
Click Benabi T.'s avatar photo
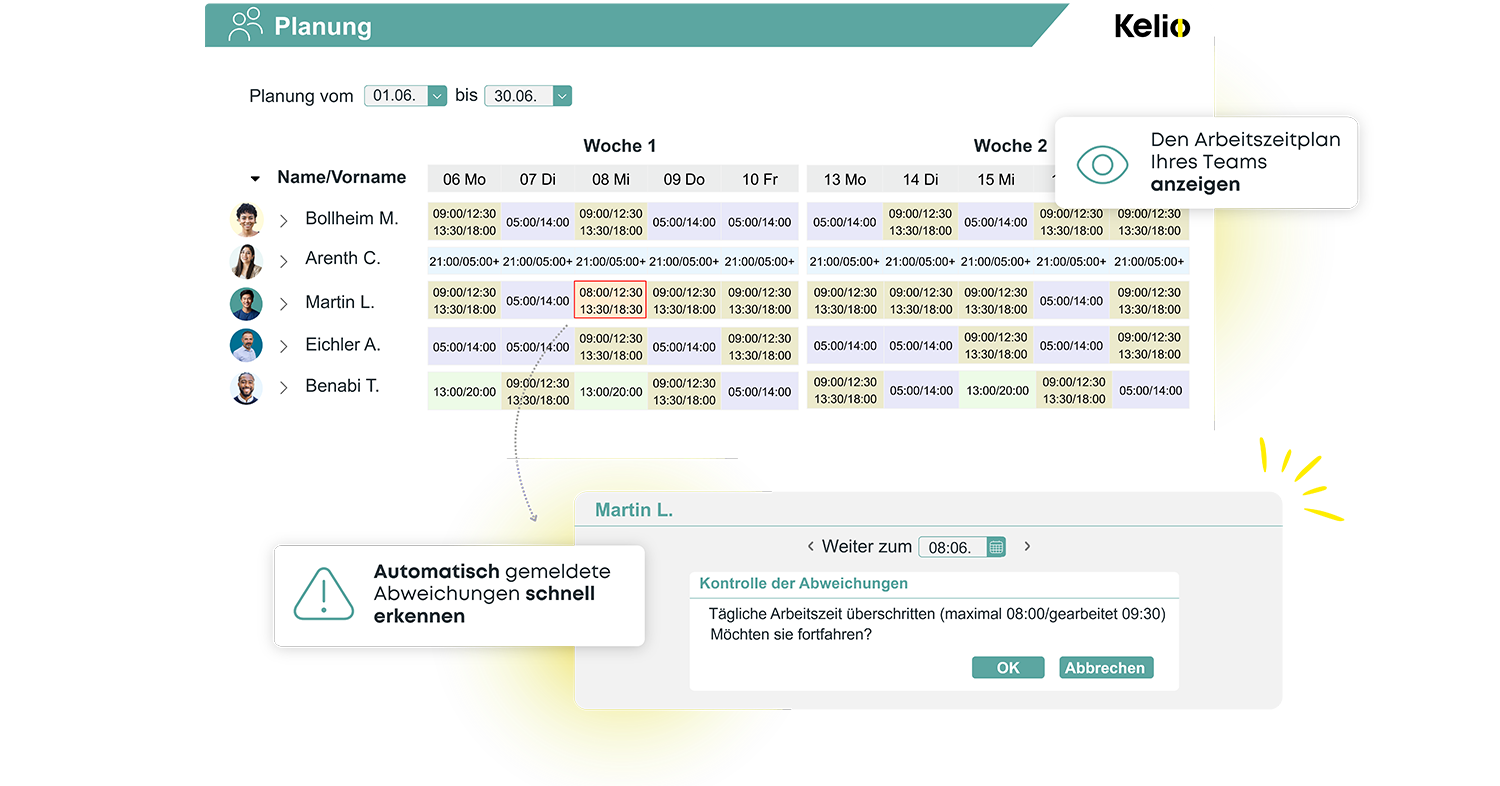[246, 387]
